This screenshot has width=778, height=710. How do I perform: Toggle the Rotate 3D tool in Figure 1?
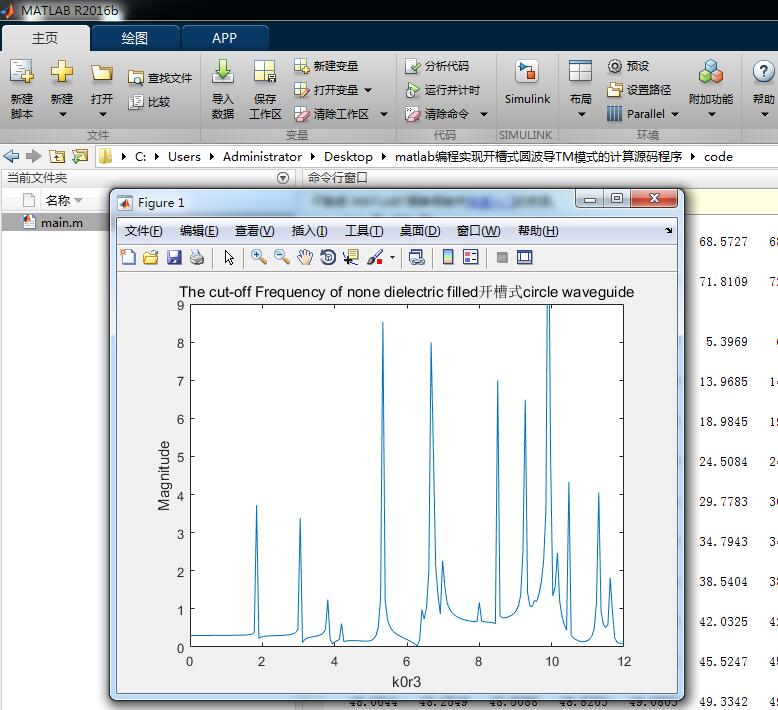(328, 257)
